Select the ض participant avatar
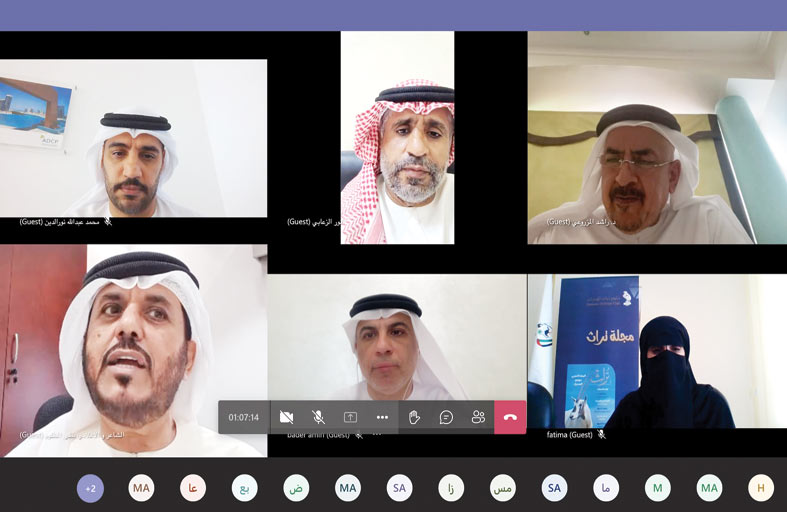Image resolution: width=787 pixels, height=512 pixels. 296,488
